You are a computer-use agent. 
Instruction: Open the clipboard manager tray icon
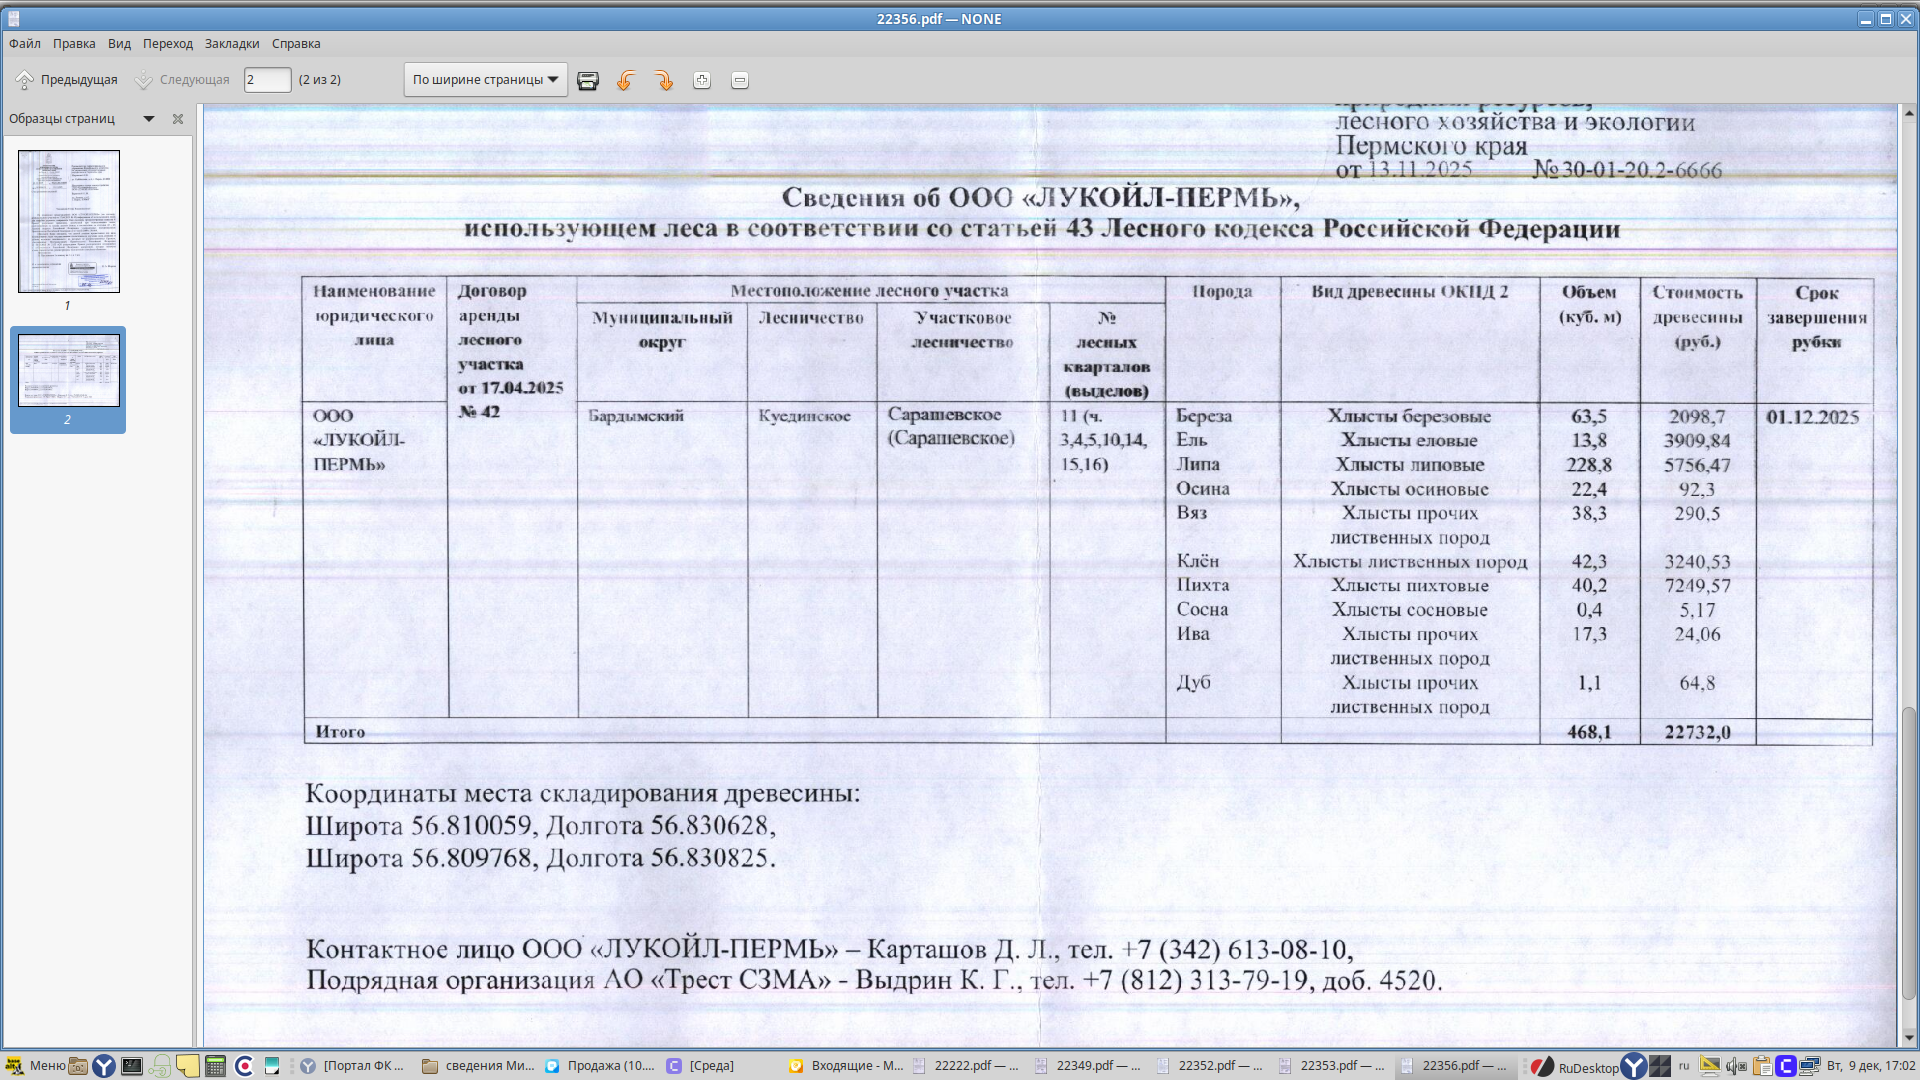1762,1066
